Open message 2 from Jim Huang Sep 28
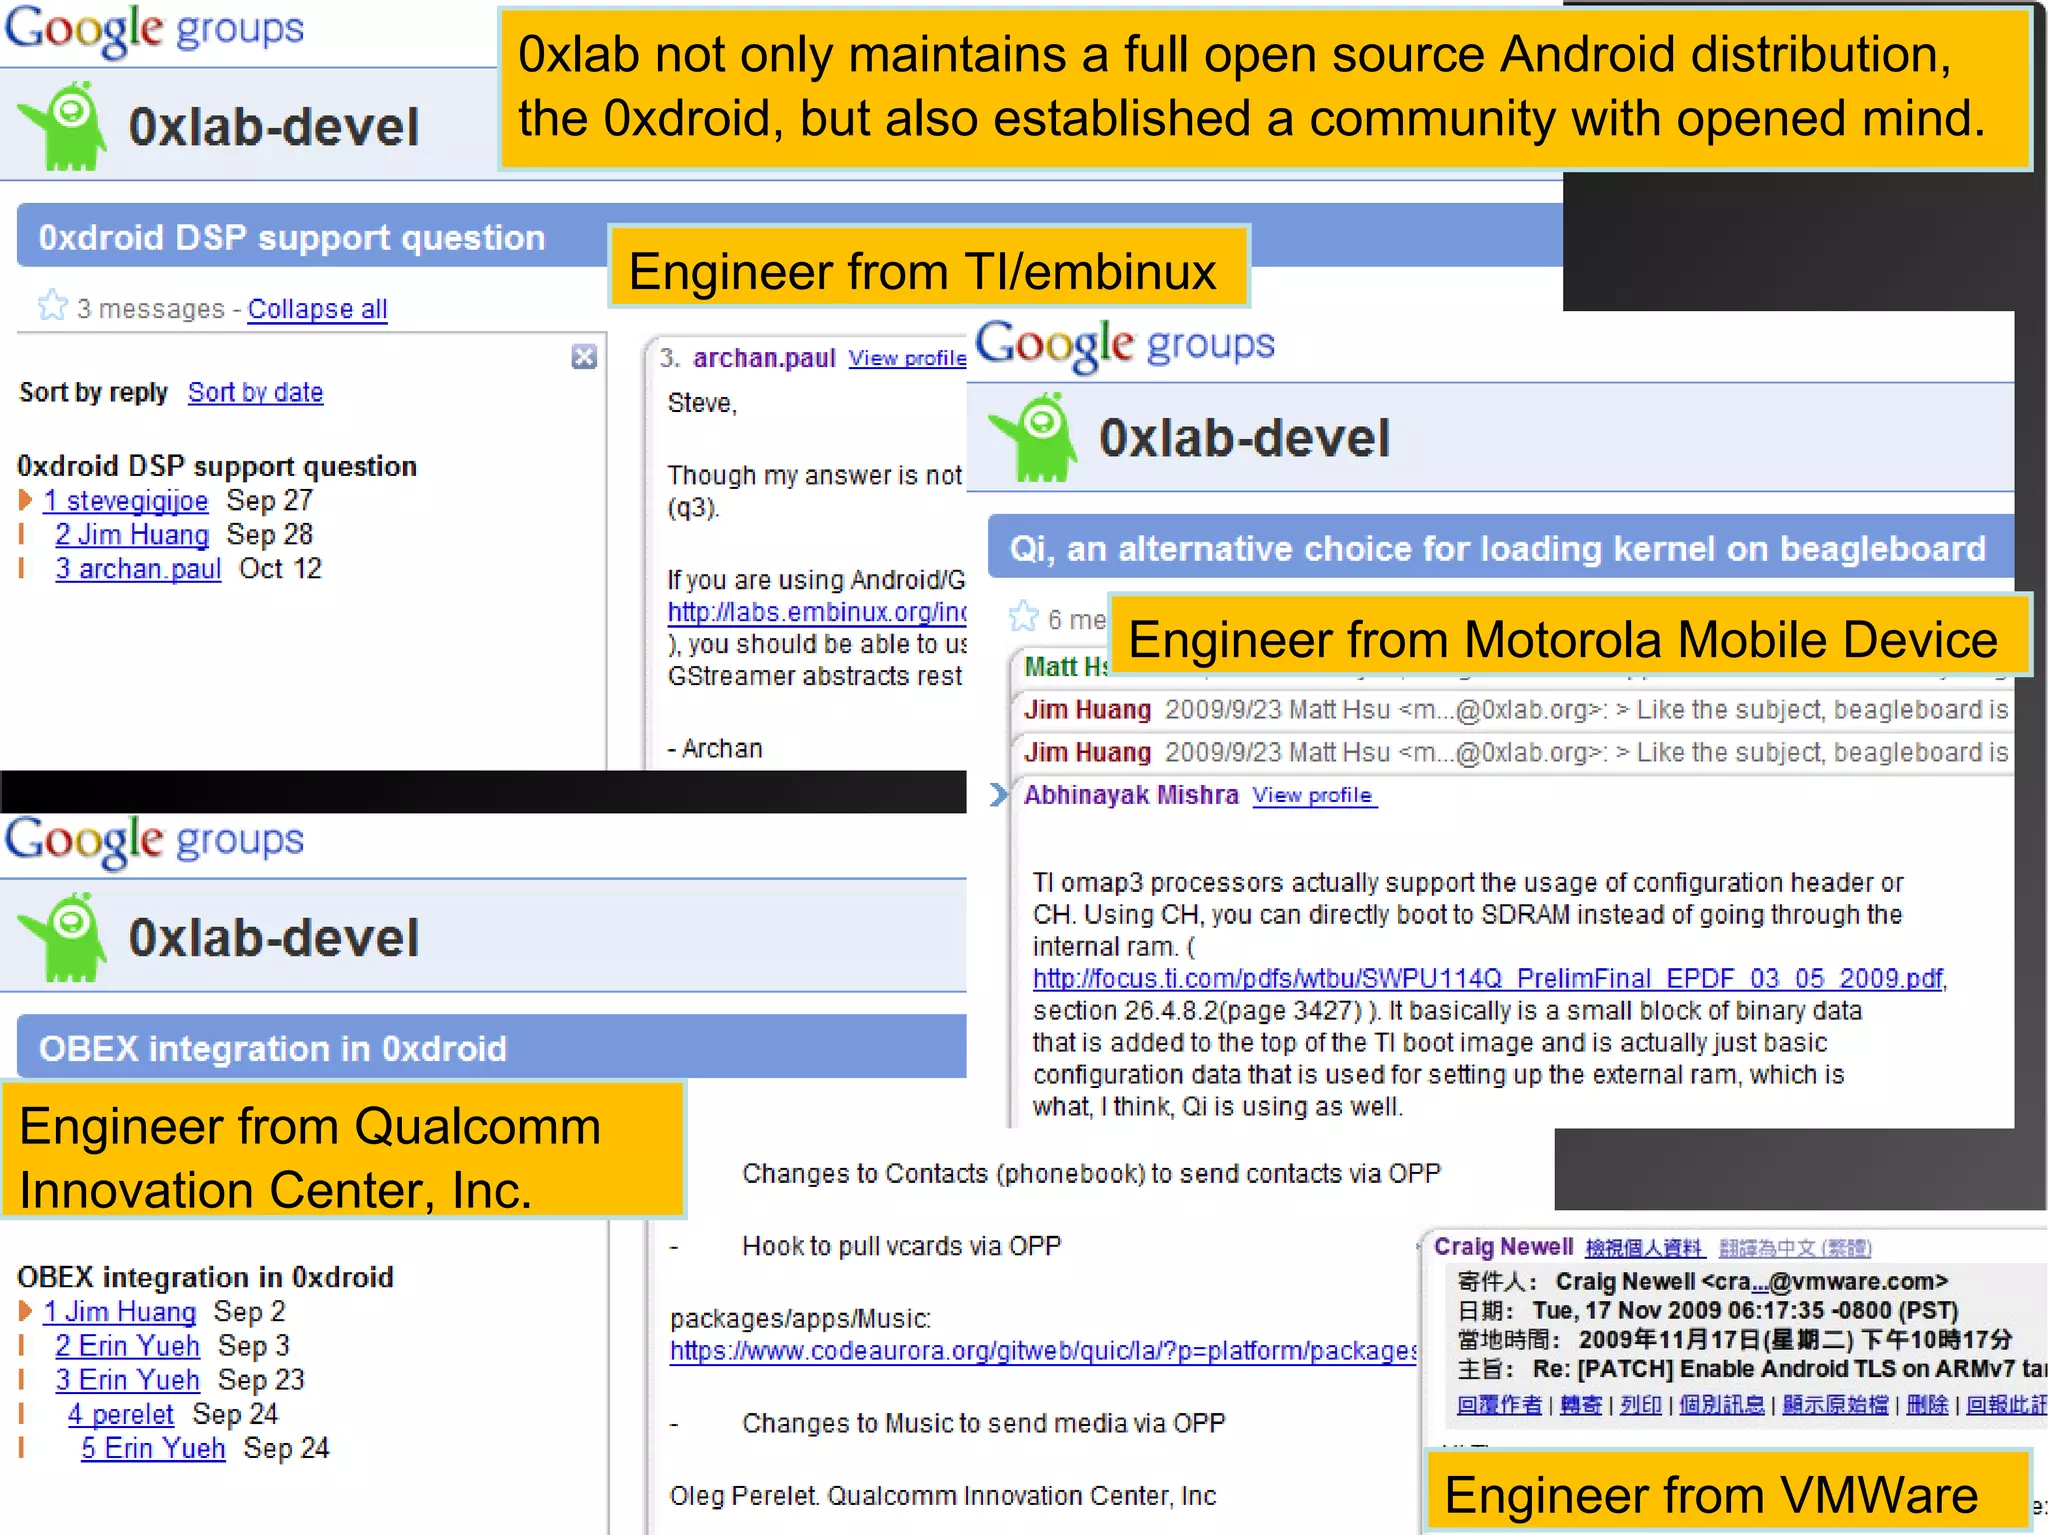This screenshot has height=1535, width=2048. (x=132, y=535)
